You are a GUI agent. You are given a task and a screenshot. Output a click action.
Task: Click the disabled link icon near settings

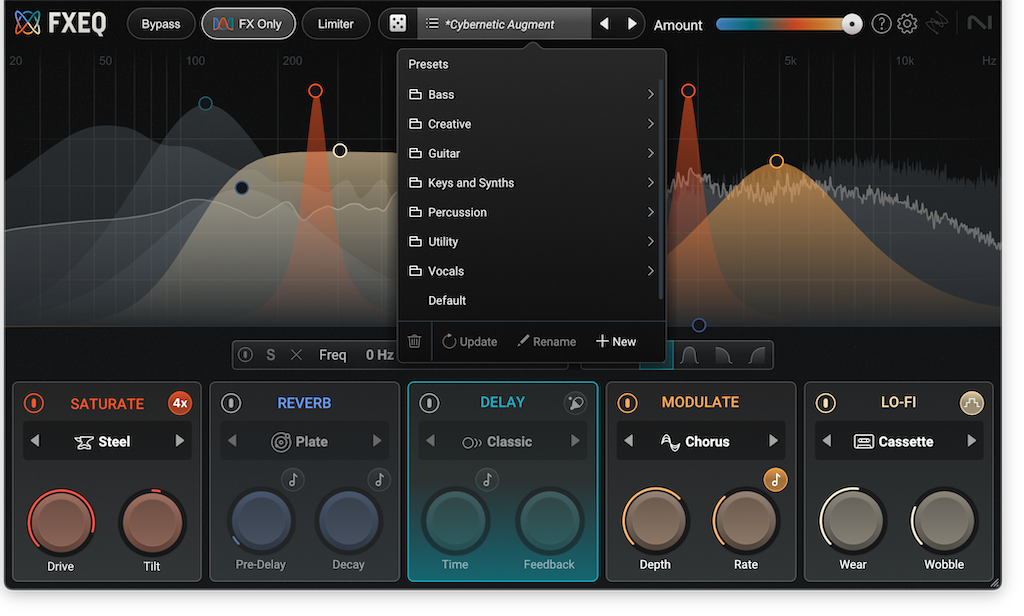(x=937, y=24)
